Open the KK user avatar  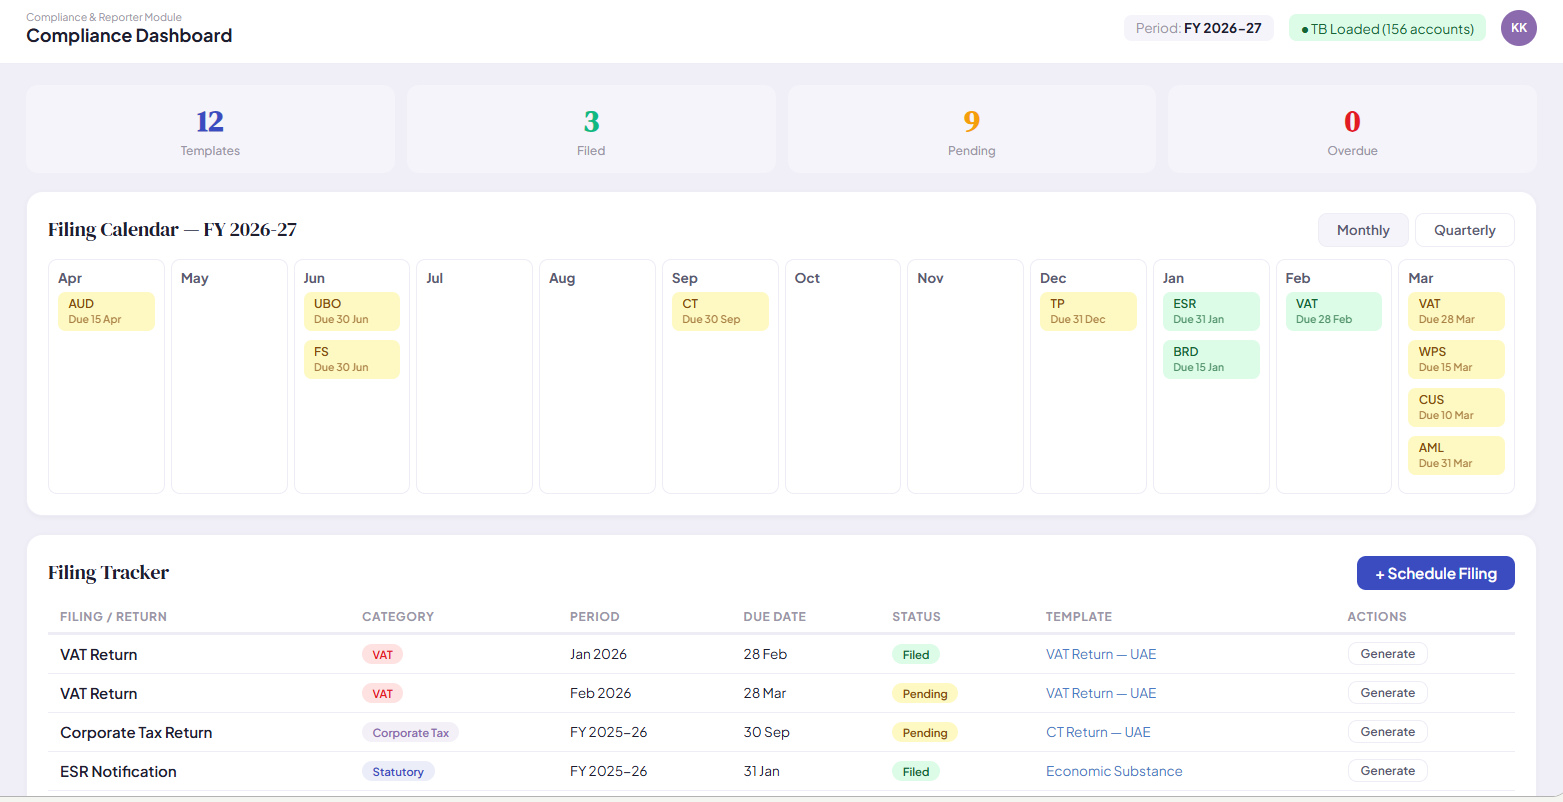point(1518,28)
